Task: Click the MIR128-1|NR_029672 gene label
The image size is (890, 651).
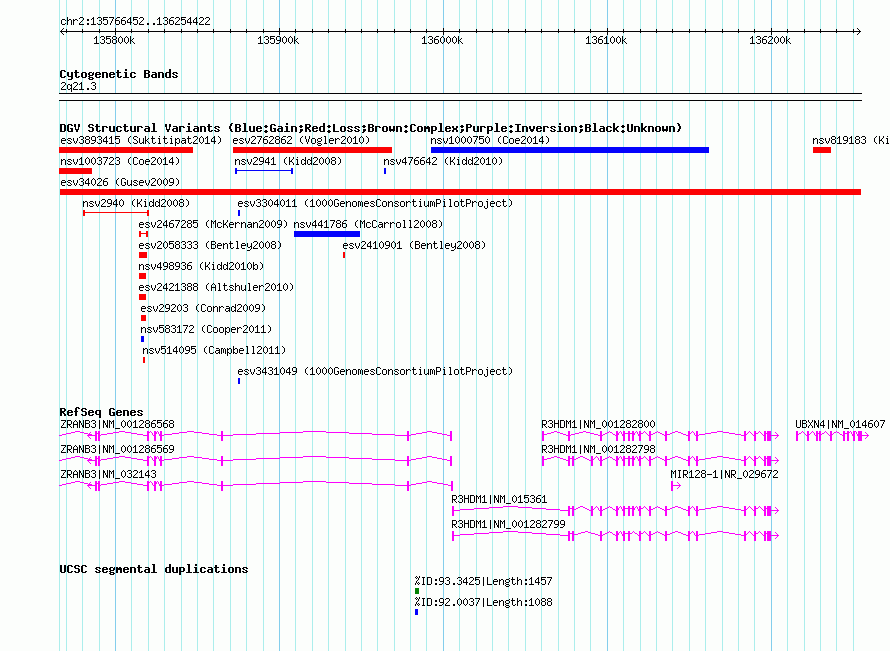Action: coord(724,474)
